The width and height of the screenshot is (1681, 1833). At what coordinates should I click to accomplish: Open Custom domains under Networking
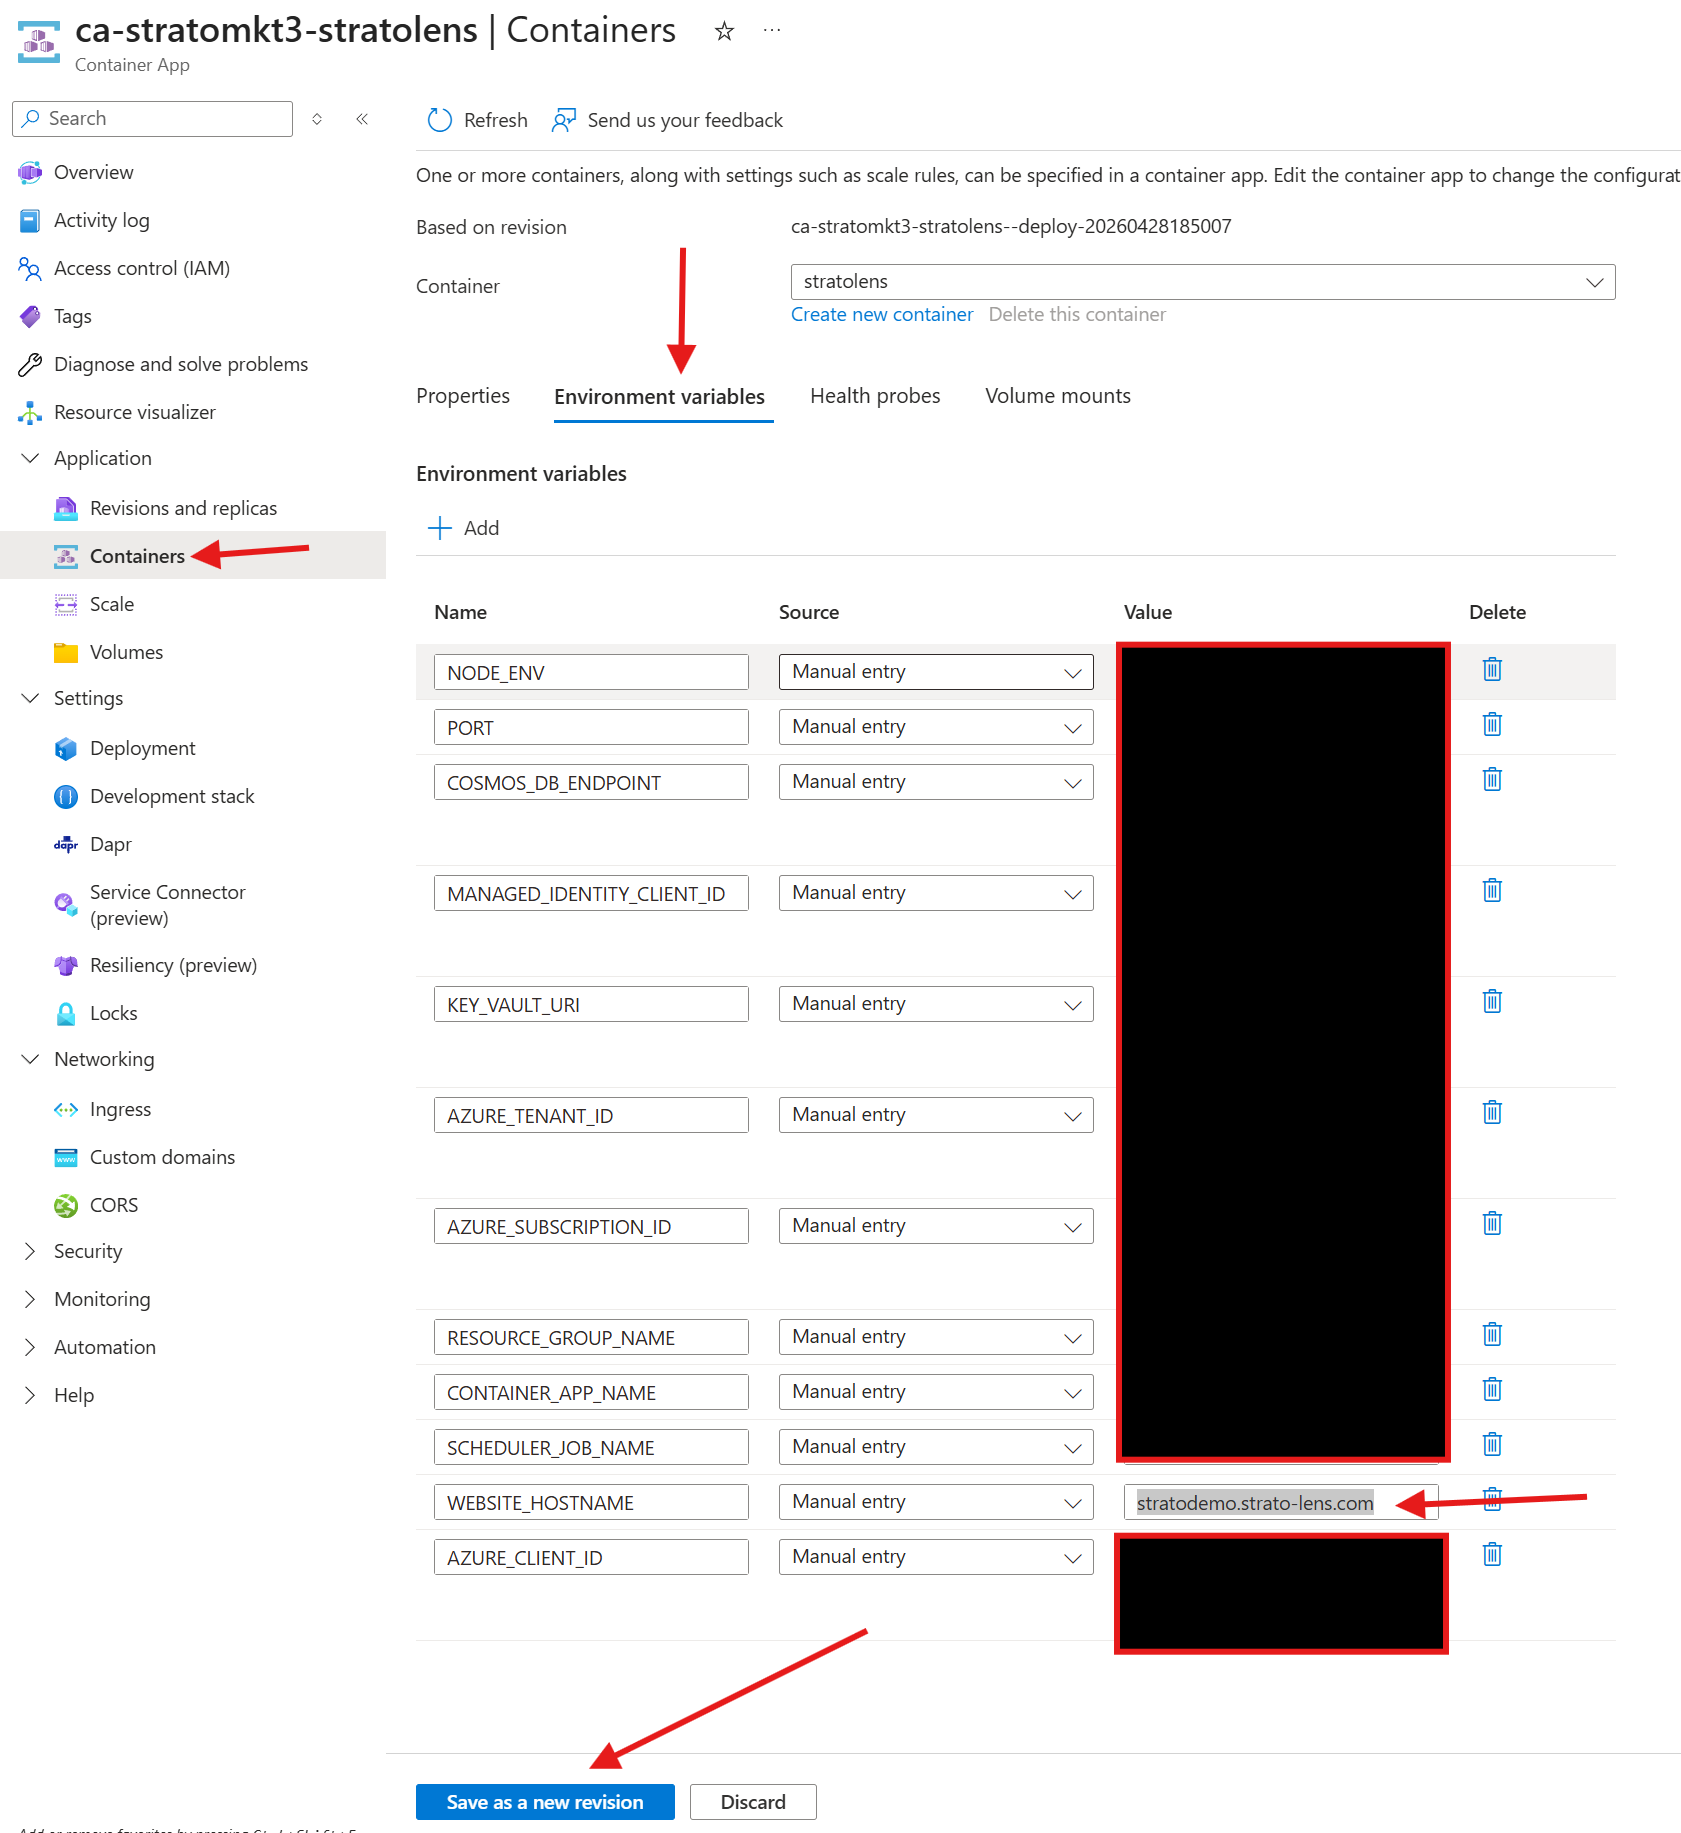(162, 1157)
